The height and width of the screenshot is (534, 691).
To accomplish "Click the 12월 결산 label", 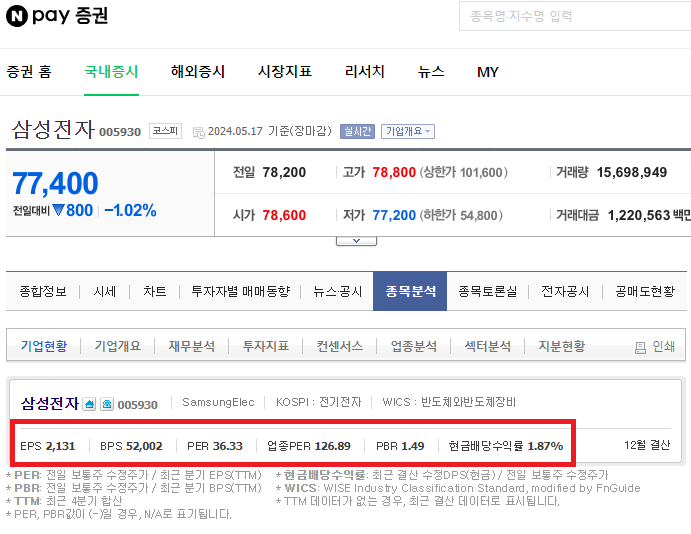I will pyautogui.click(x=647, y=445).
